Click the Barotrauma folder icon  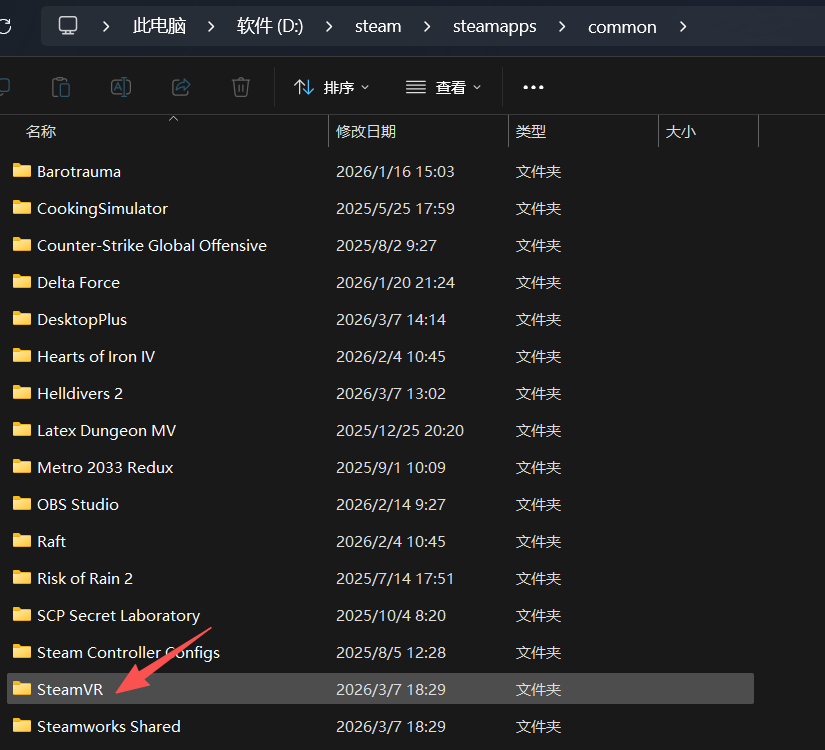[22, 171]
